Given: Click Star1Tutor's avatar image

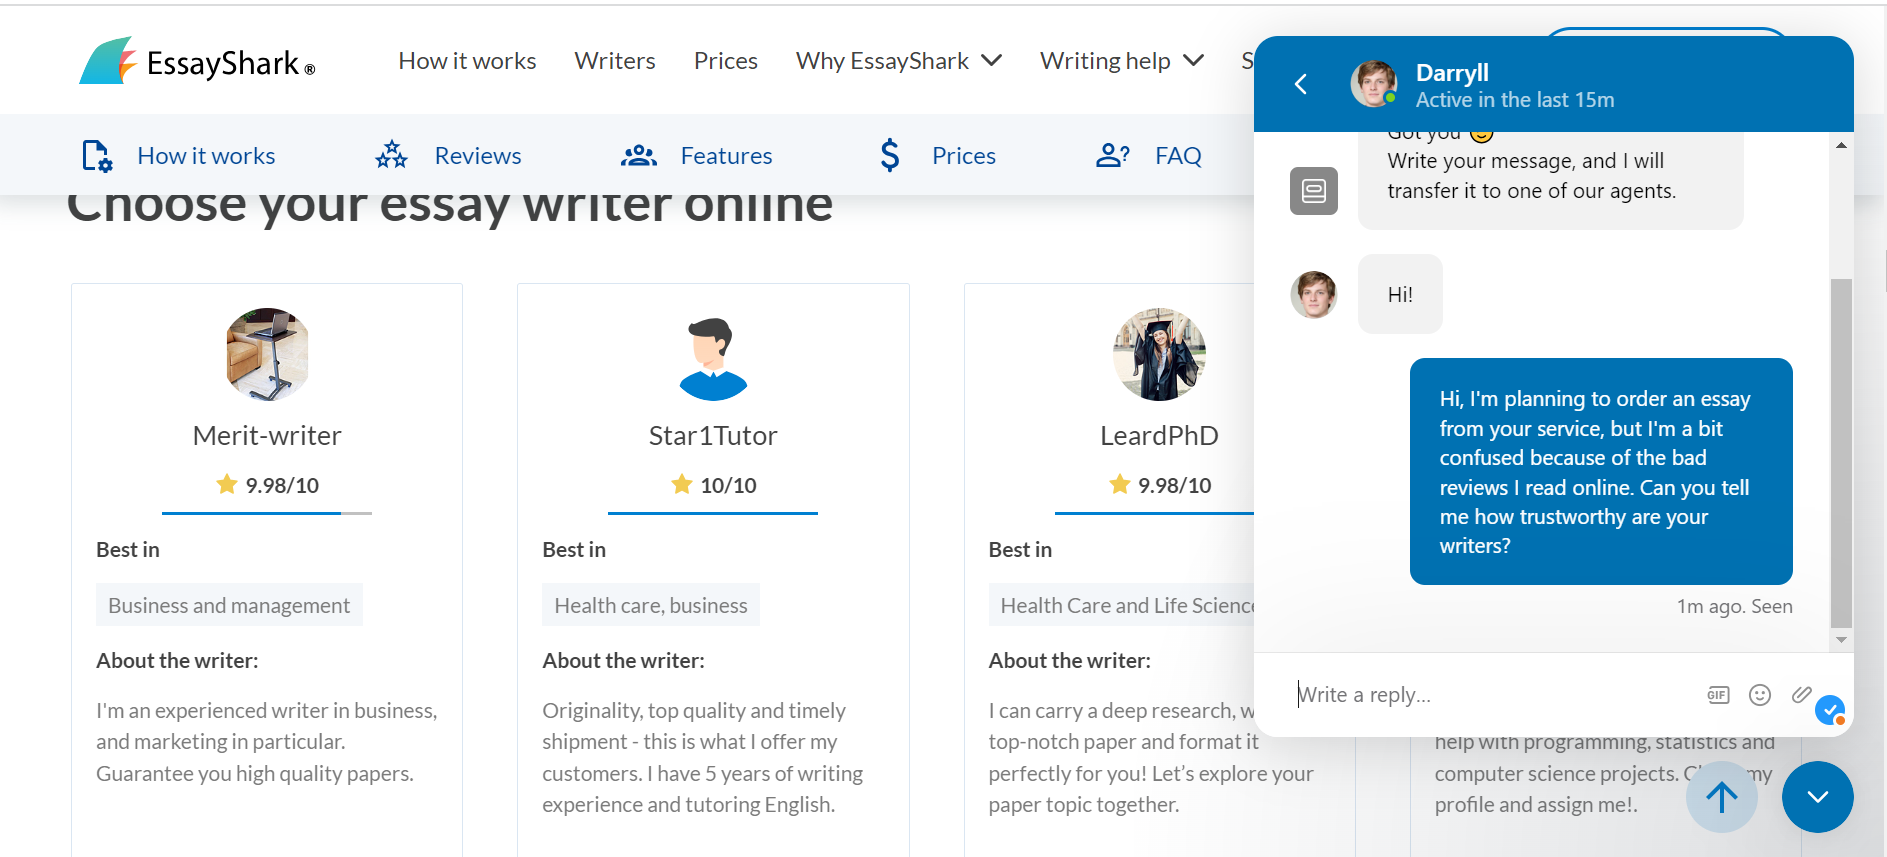Looking at the screenshot, I should [x=713, y=356].
